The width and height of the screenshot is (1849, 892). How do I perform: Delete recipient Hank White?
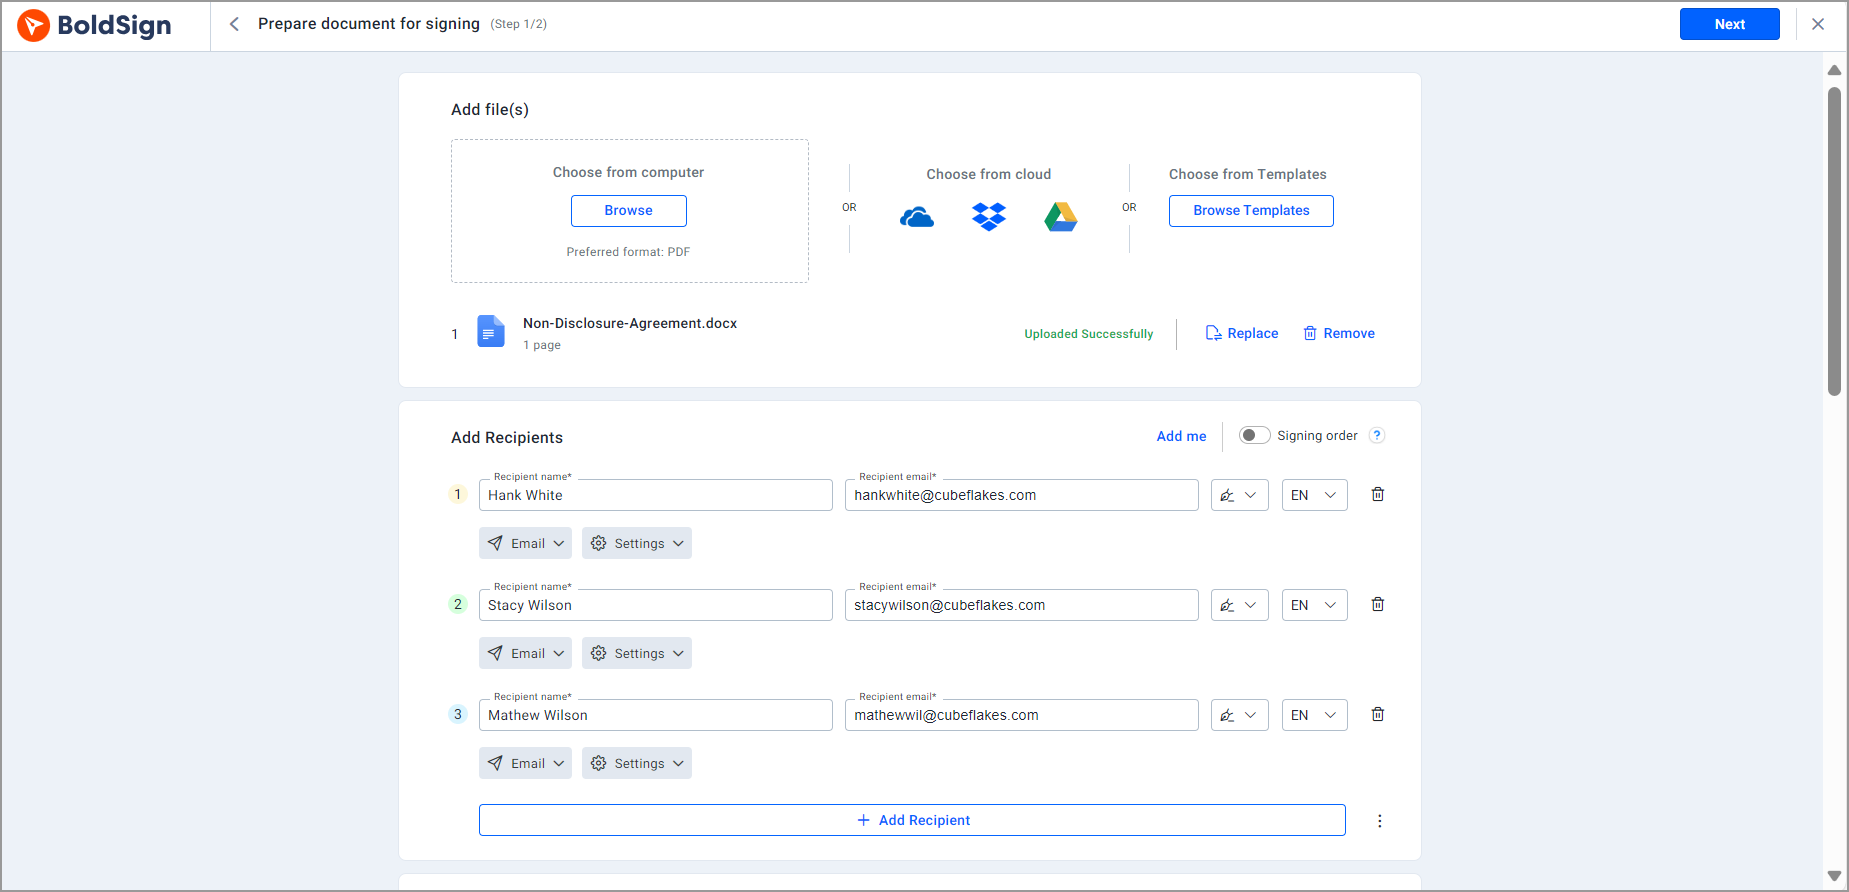tap(1378, 495)
